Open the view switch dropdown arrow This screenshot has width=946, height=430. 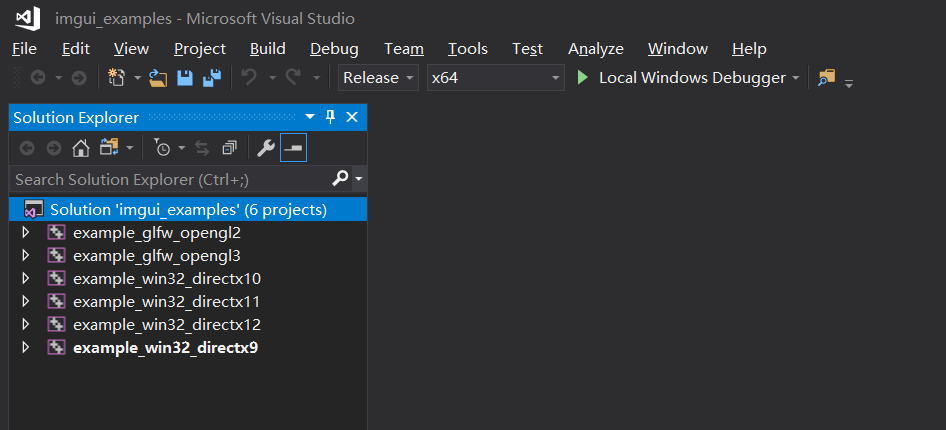pos(130,148)
